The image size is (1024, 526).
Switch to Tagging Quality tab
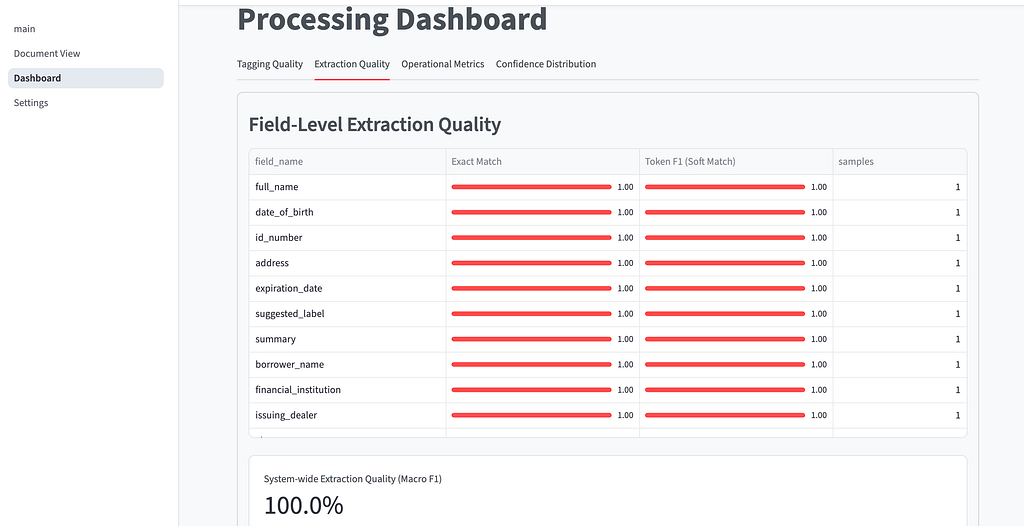pyautogui.click(x=270, y=64)
